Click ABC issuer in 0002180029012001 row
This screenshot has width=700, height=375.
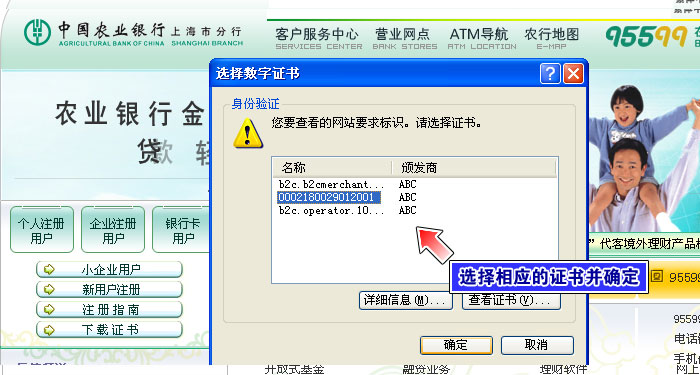click(x=407, y=197)
